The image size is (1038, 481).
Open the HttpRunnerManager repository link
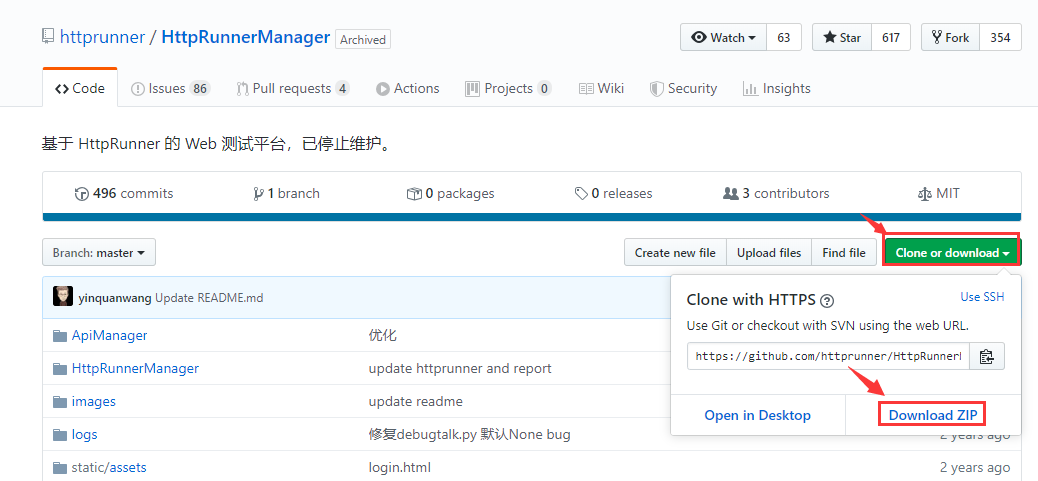pyautogui.click(x=246, y=37)
